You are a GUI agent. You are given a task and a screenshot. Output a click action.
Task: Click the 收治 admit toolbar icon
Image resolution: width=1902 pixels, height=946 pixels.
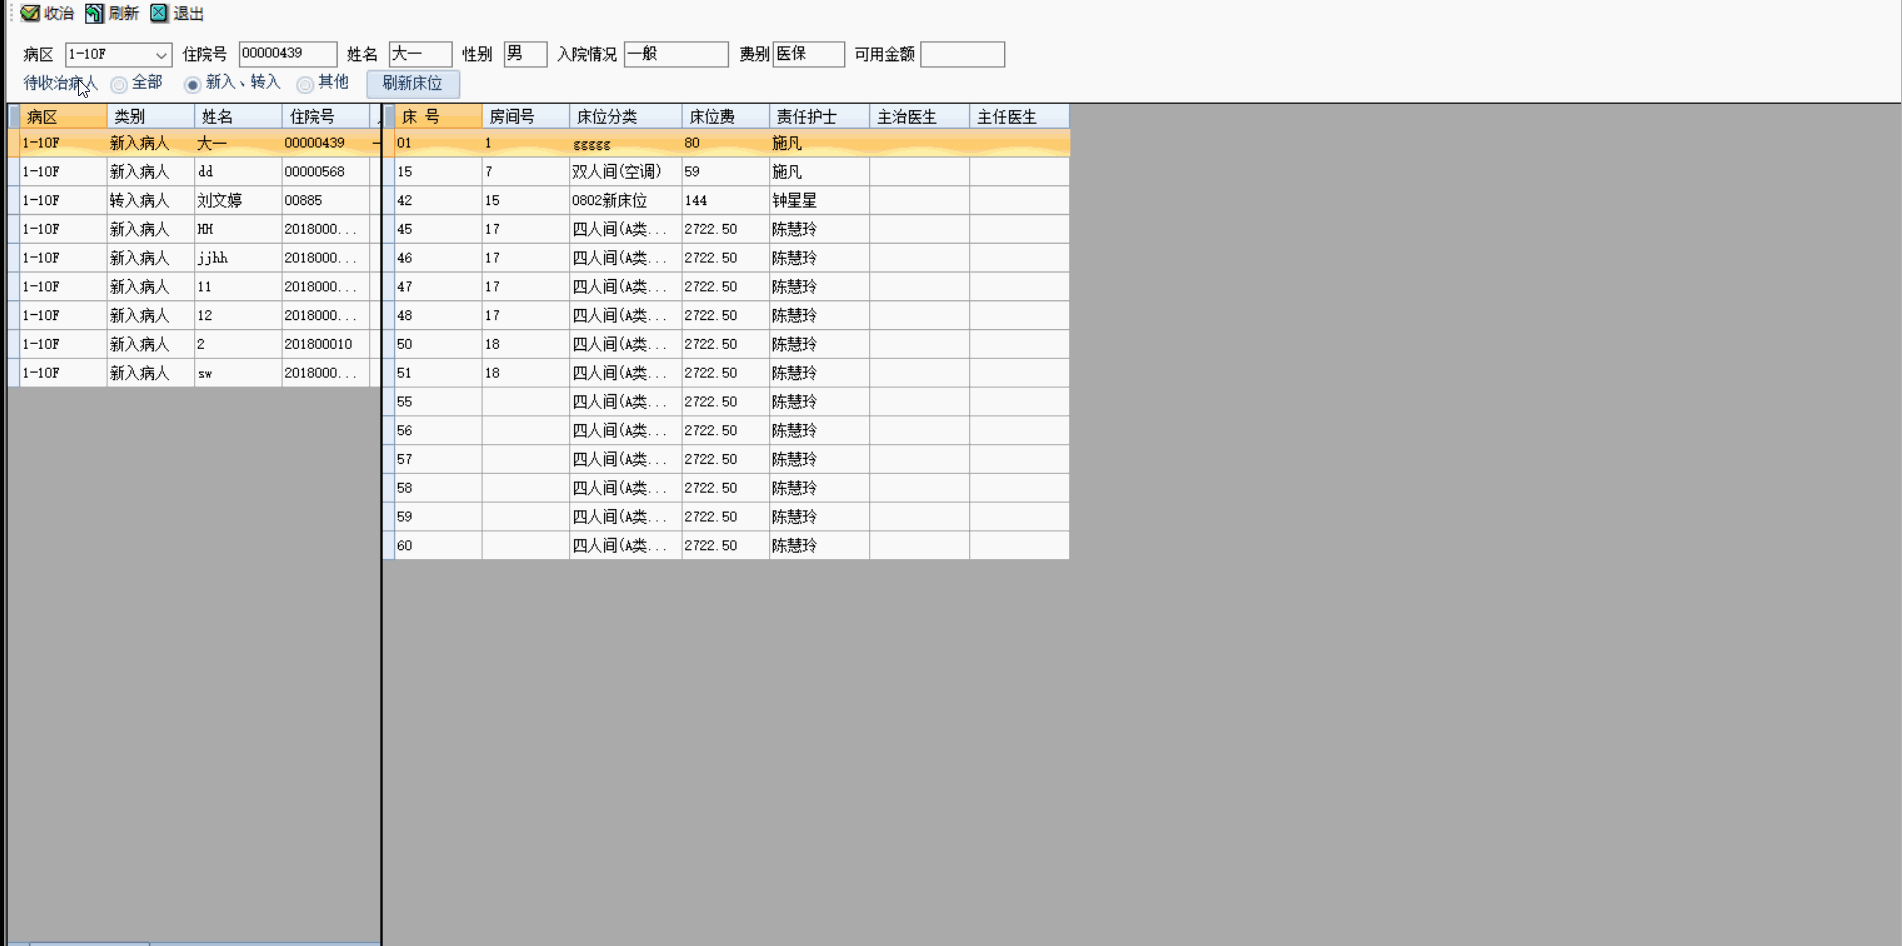30,13
